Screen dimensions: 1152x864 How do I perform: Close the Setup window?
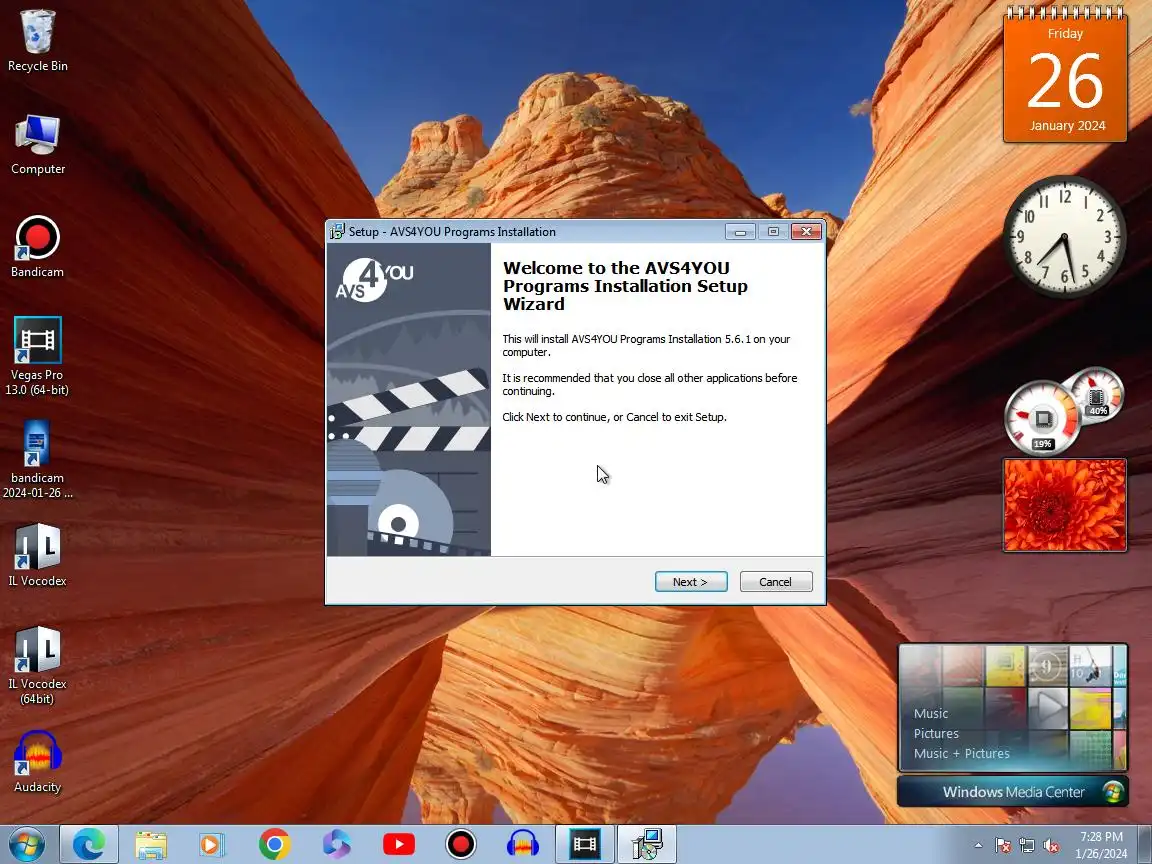(x=806, y=231)
